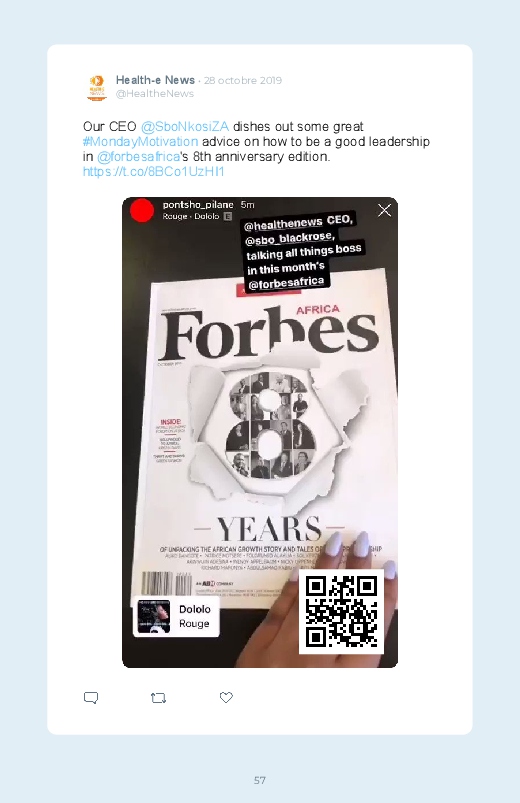Image resolution: width=520 pixels, height=803 pixels.
Task: Tap the @healthenews tag on story
Action: point(283,224)
